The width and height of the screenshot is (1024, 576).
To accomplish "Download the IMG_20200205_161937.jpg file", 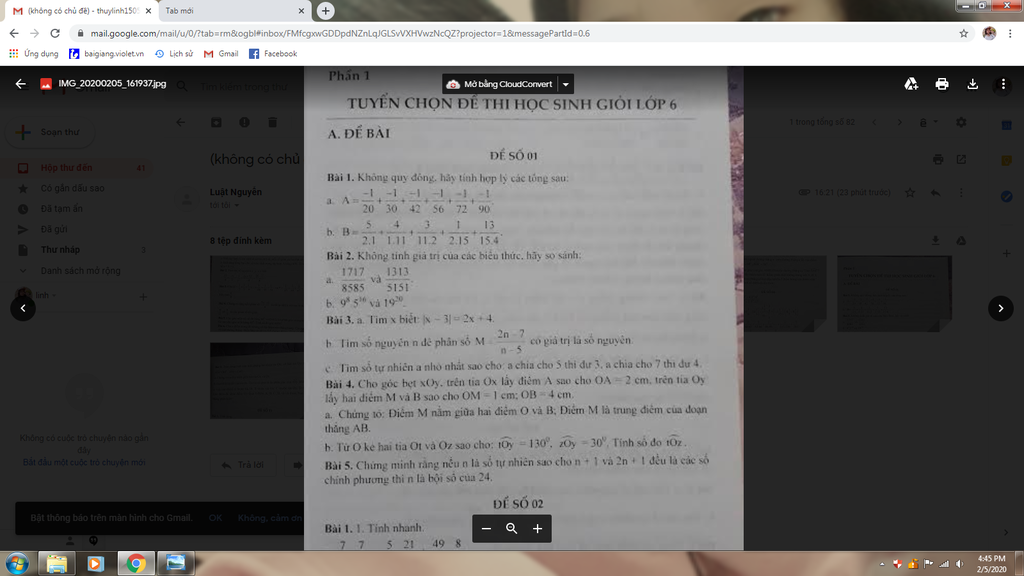I will tap(972, 84).
